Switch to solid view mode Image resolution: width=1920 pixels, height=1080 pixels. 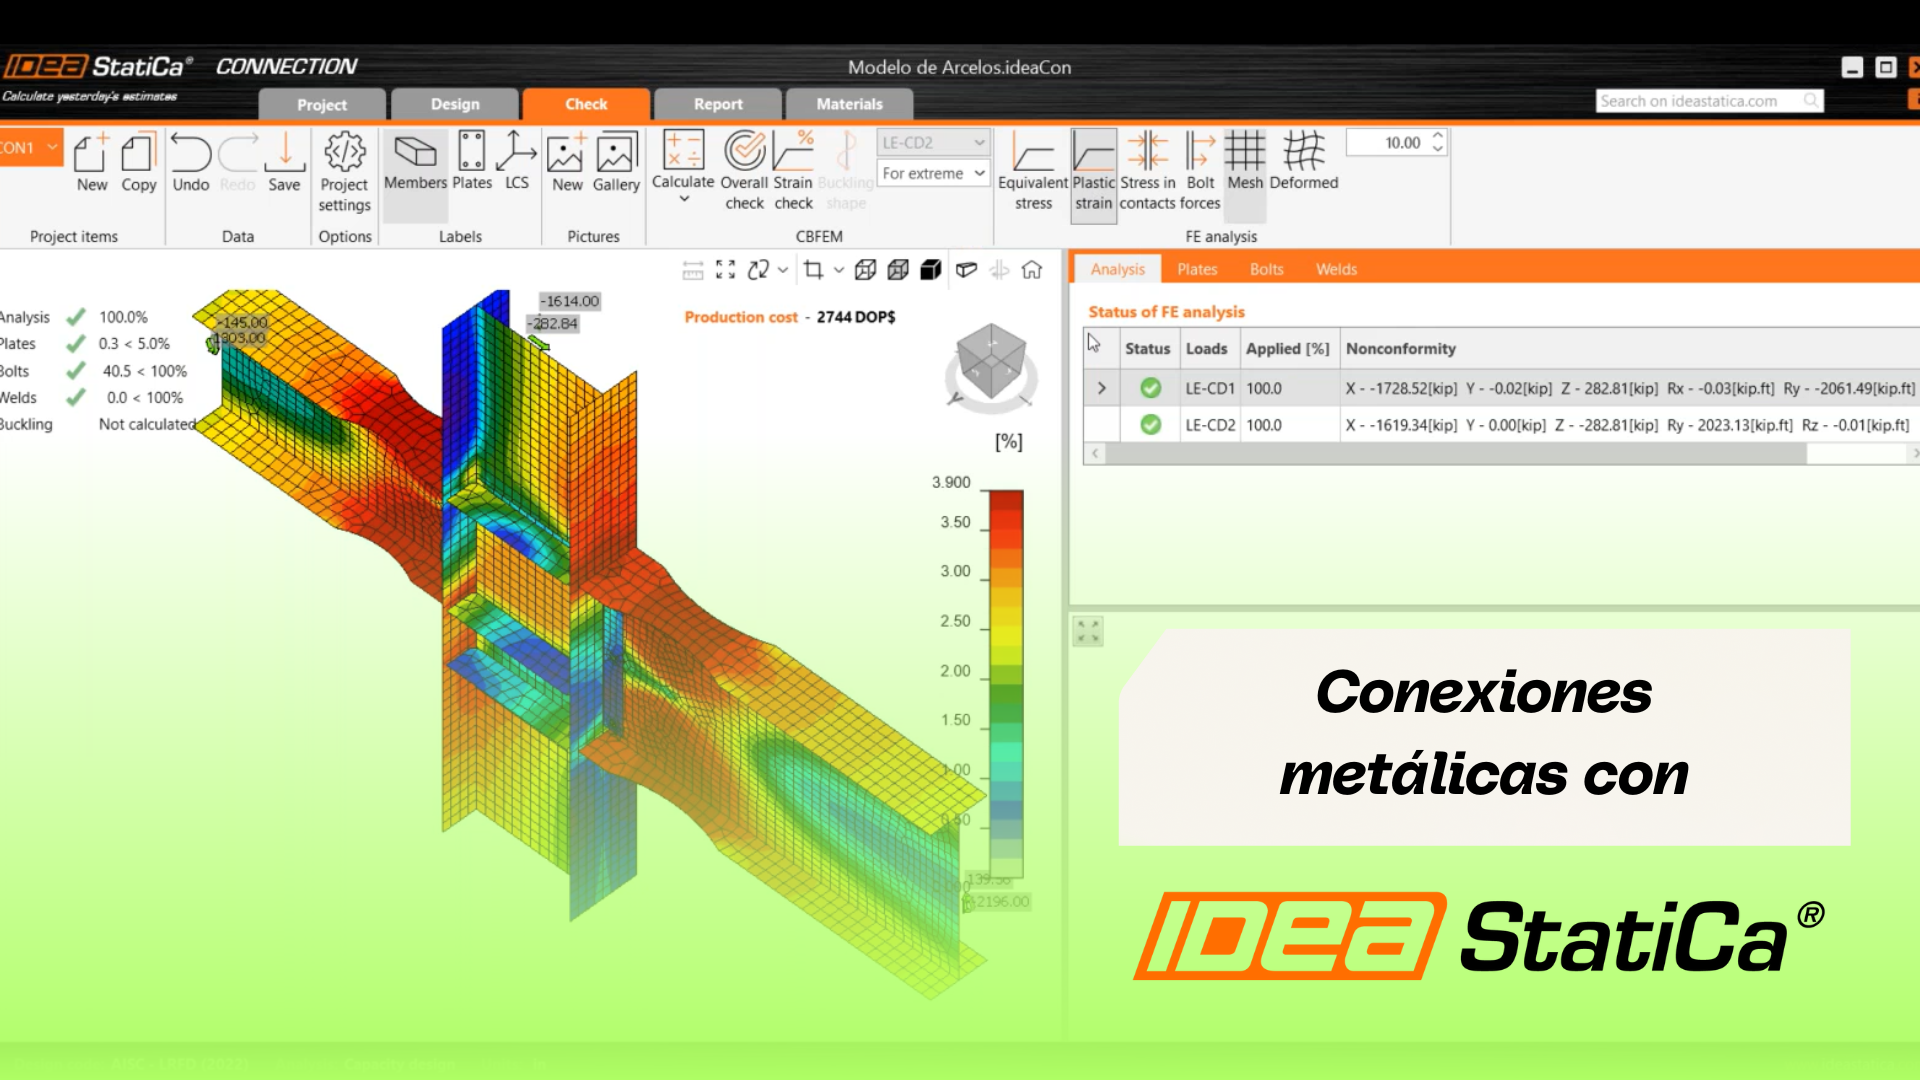point(931,270)
